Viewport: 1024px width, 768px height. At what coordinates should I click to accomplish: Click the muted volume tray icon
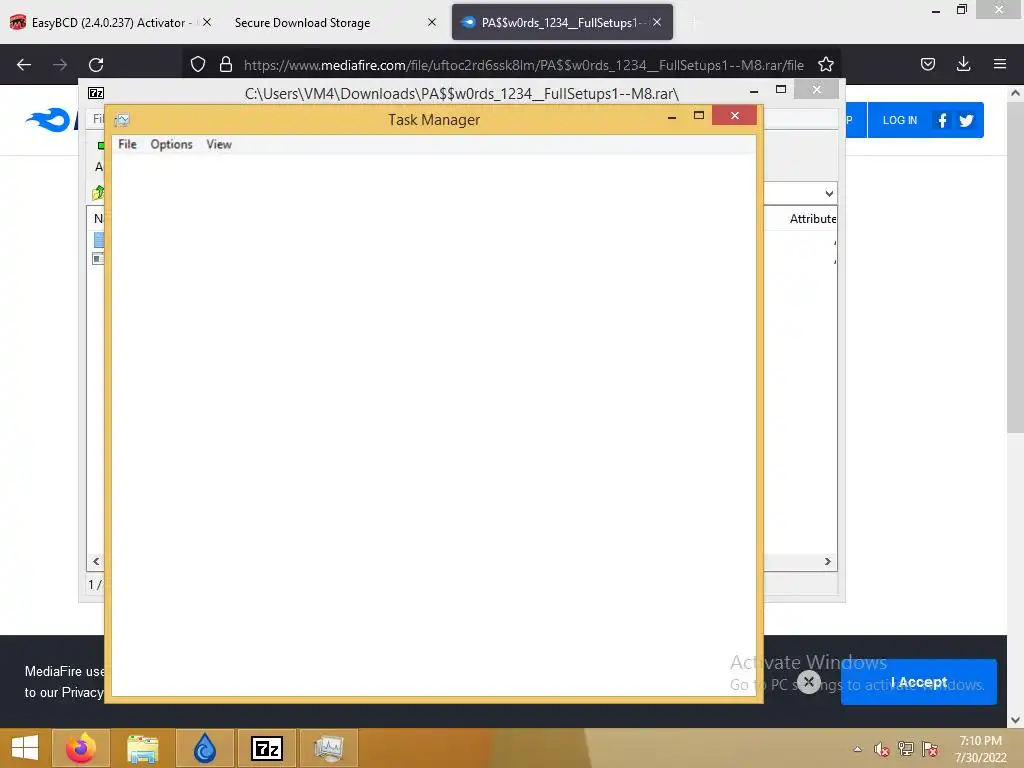[882, 749]
